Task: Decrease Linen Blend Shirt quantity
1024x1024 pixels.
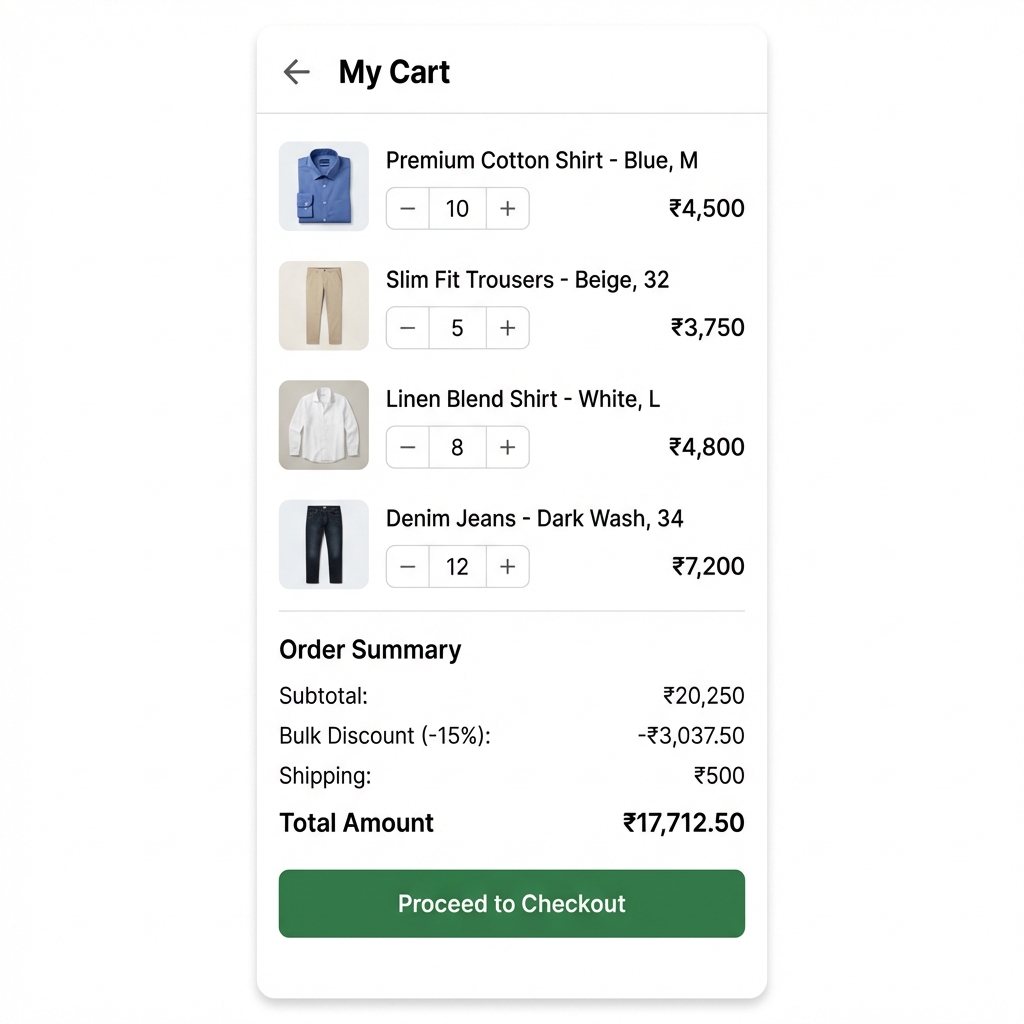Action: [x=408, y=447]
